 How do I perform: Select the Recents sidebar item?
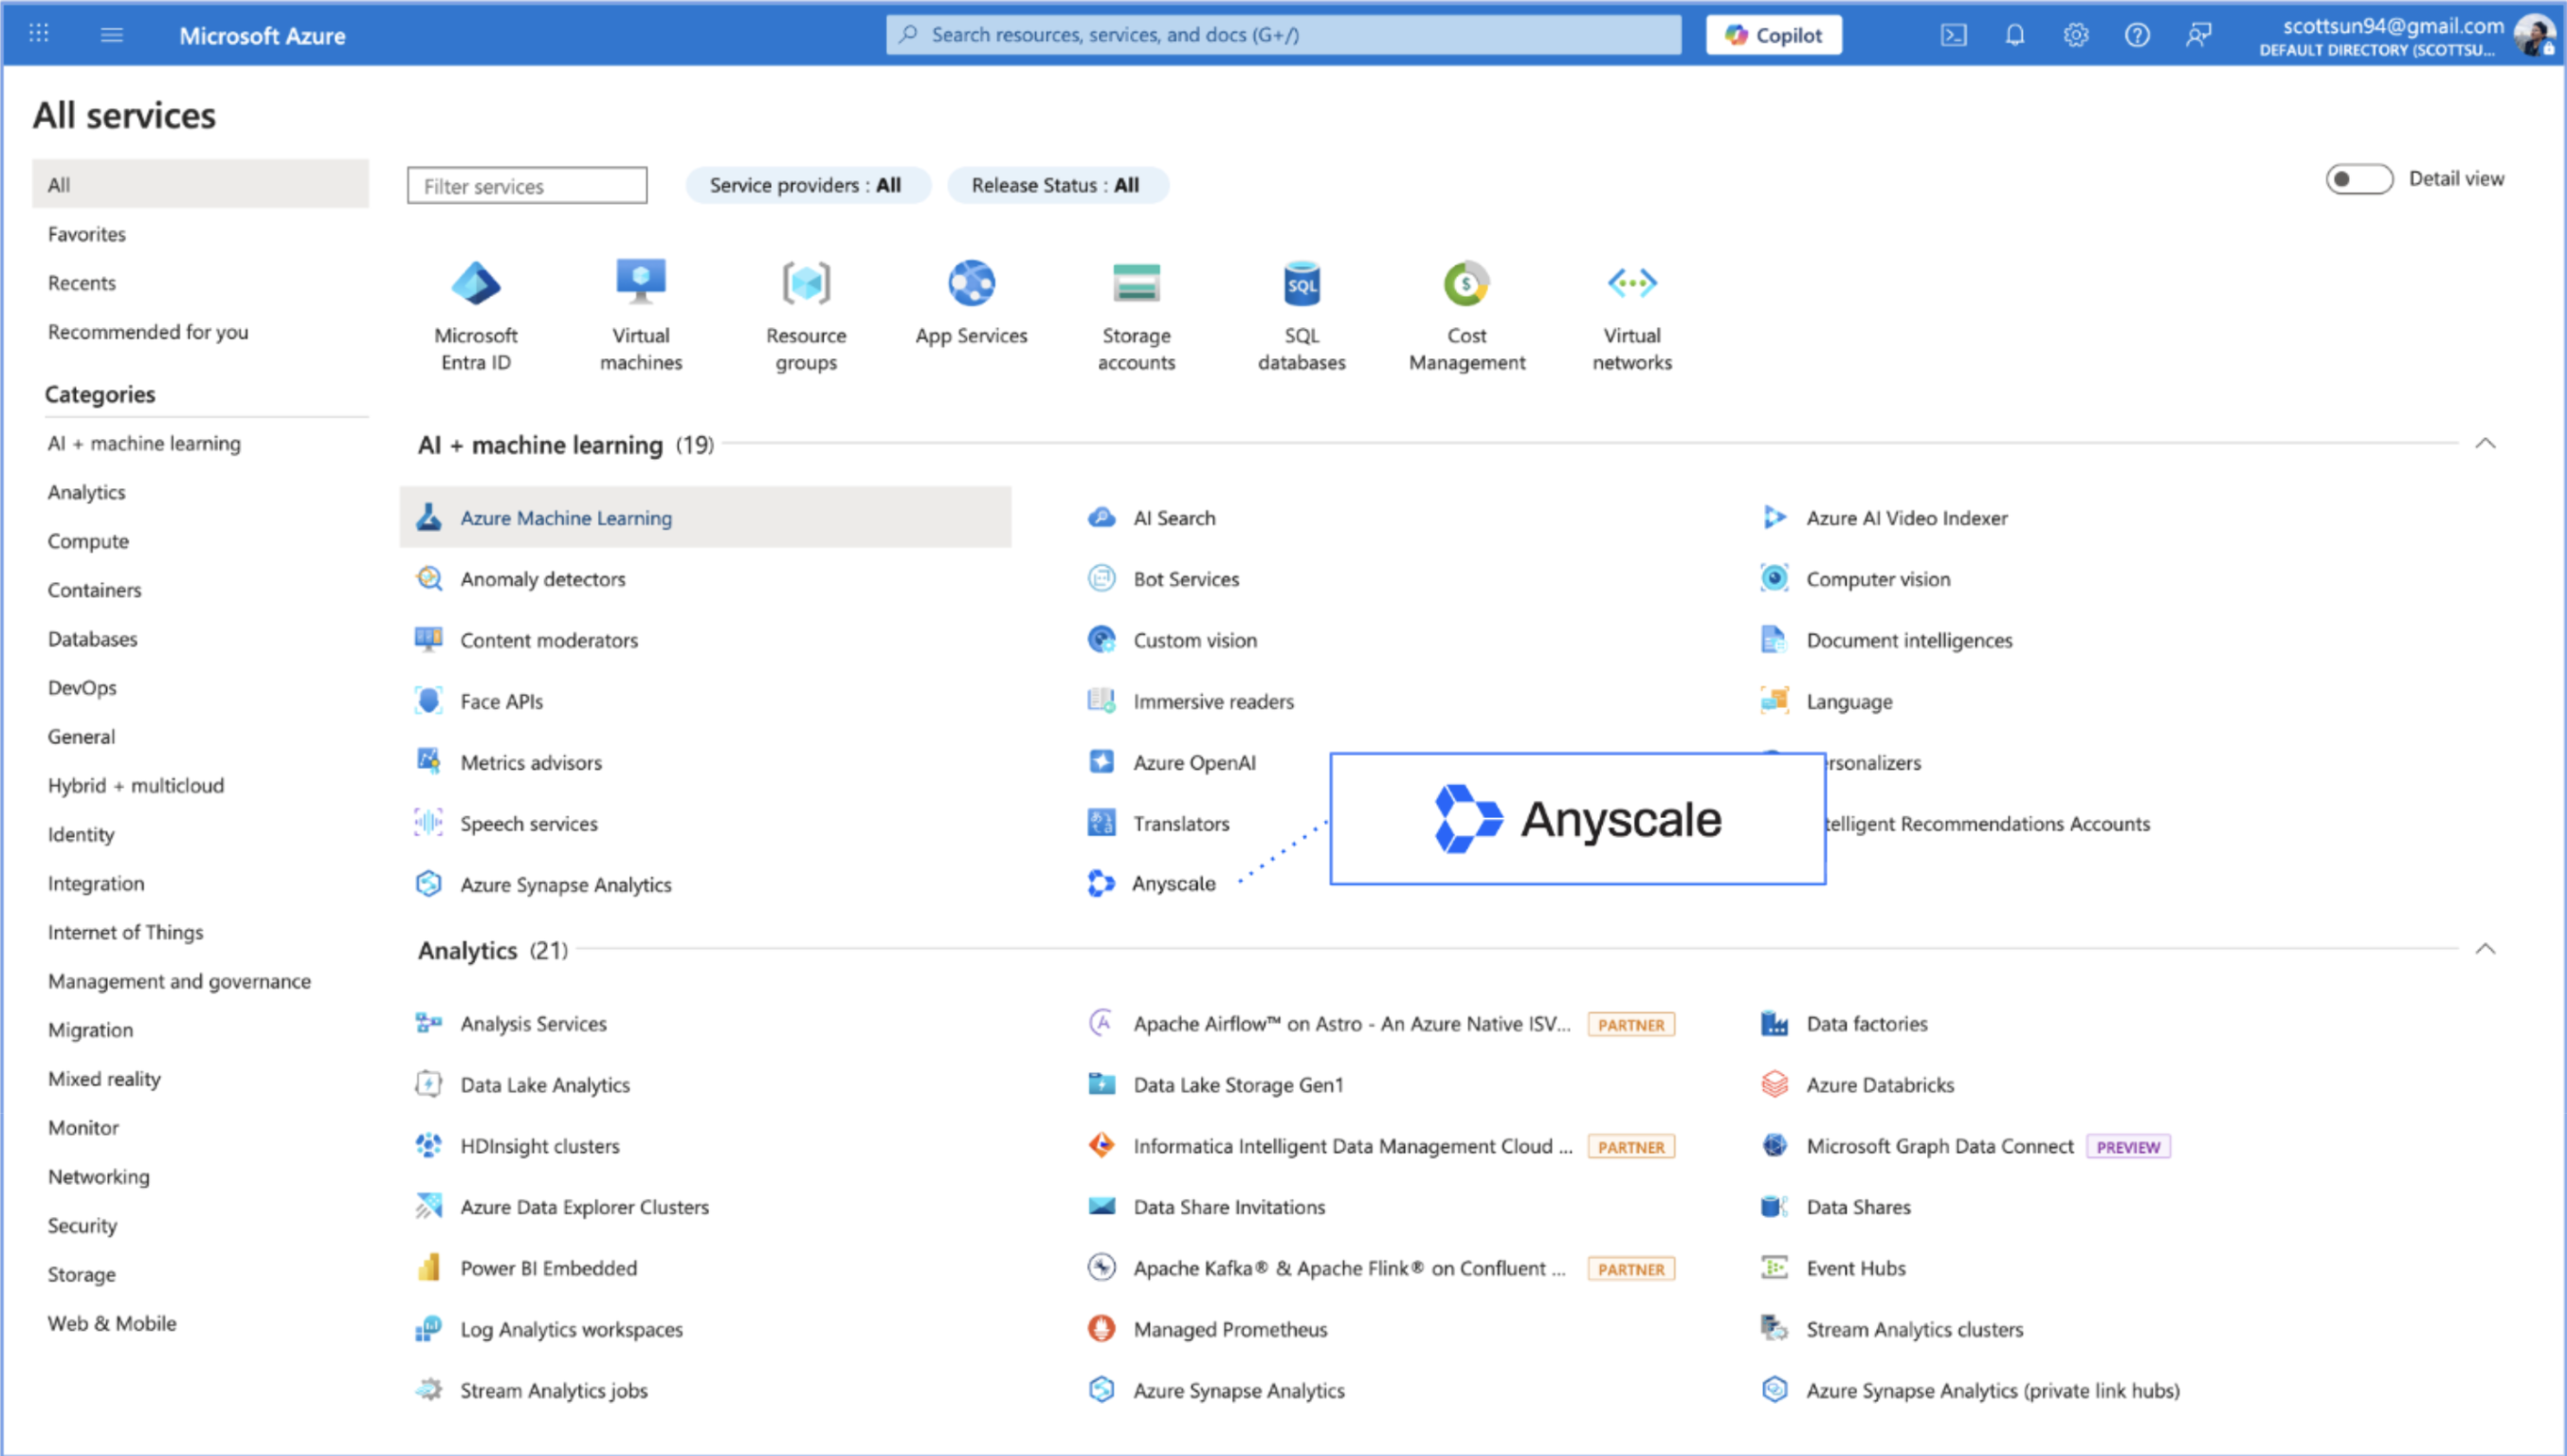click(81, 282)
